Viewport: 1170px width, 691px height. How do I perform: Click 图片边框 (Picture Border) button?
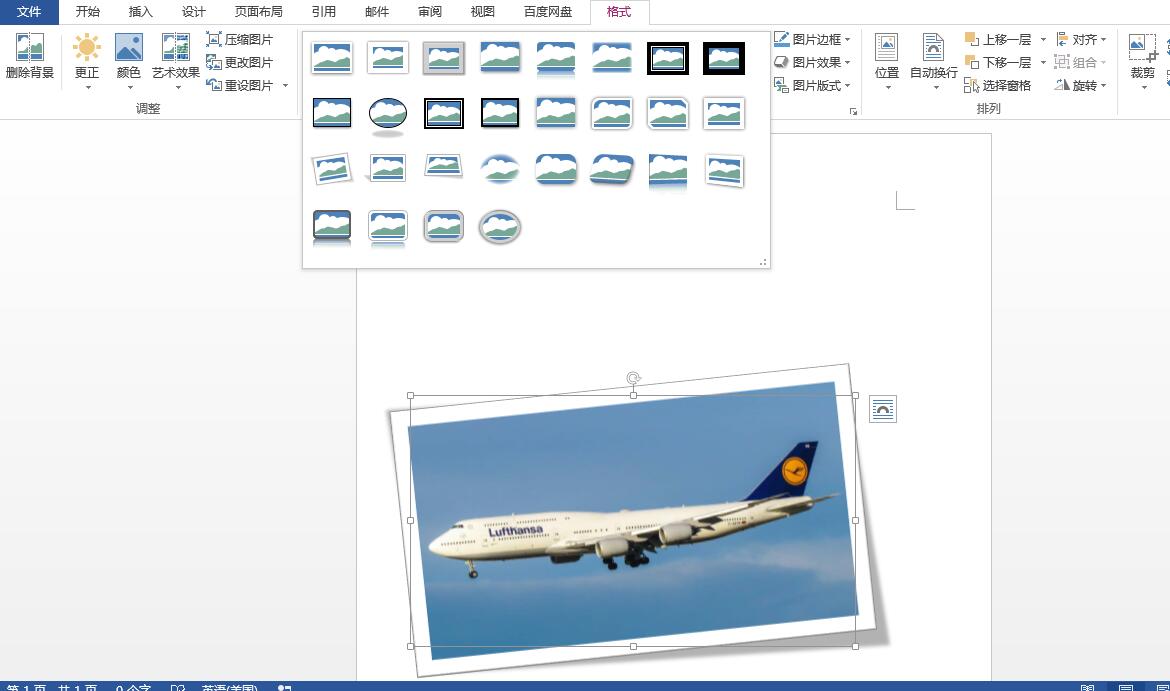(807, 40)
